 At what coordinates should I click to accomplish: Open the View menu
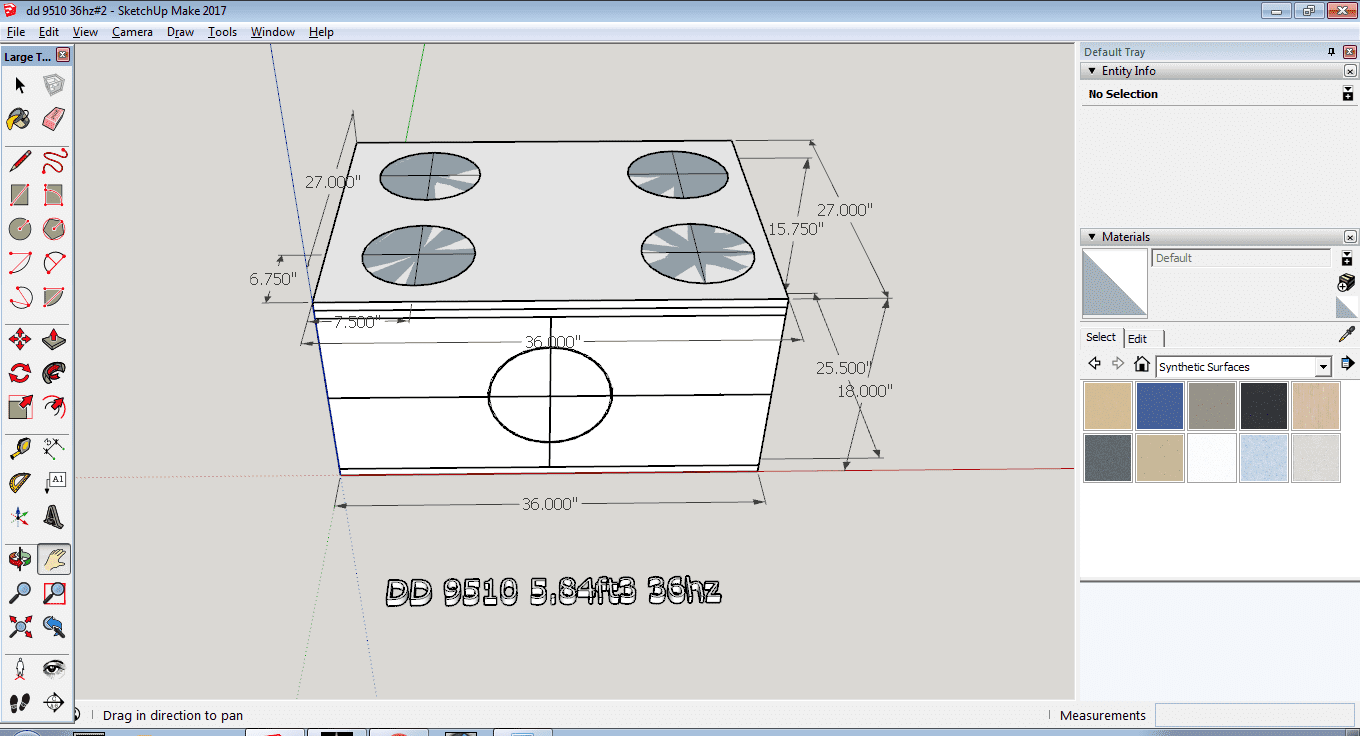(x=85, y=32)
